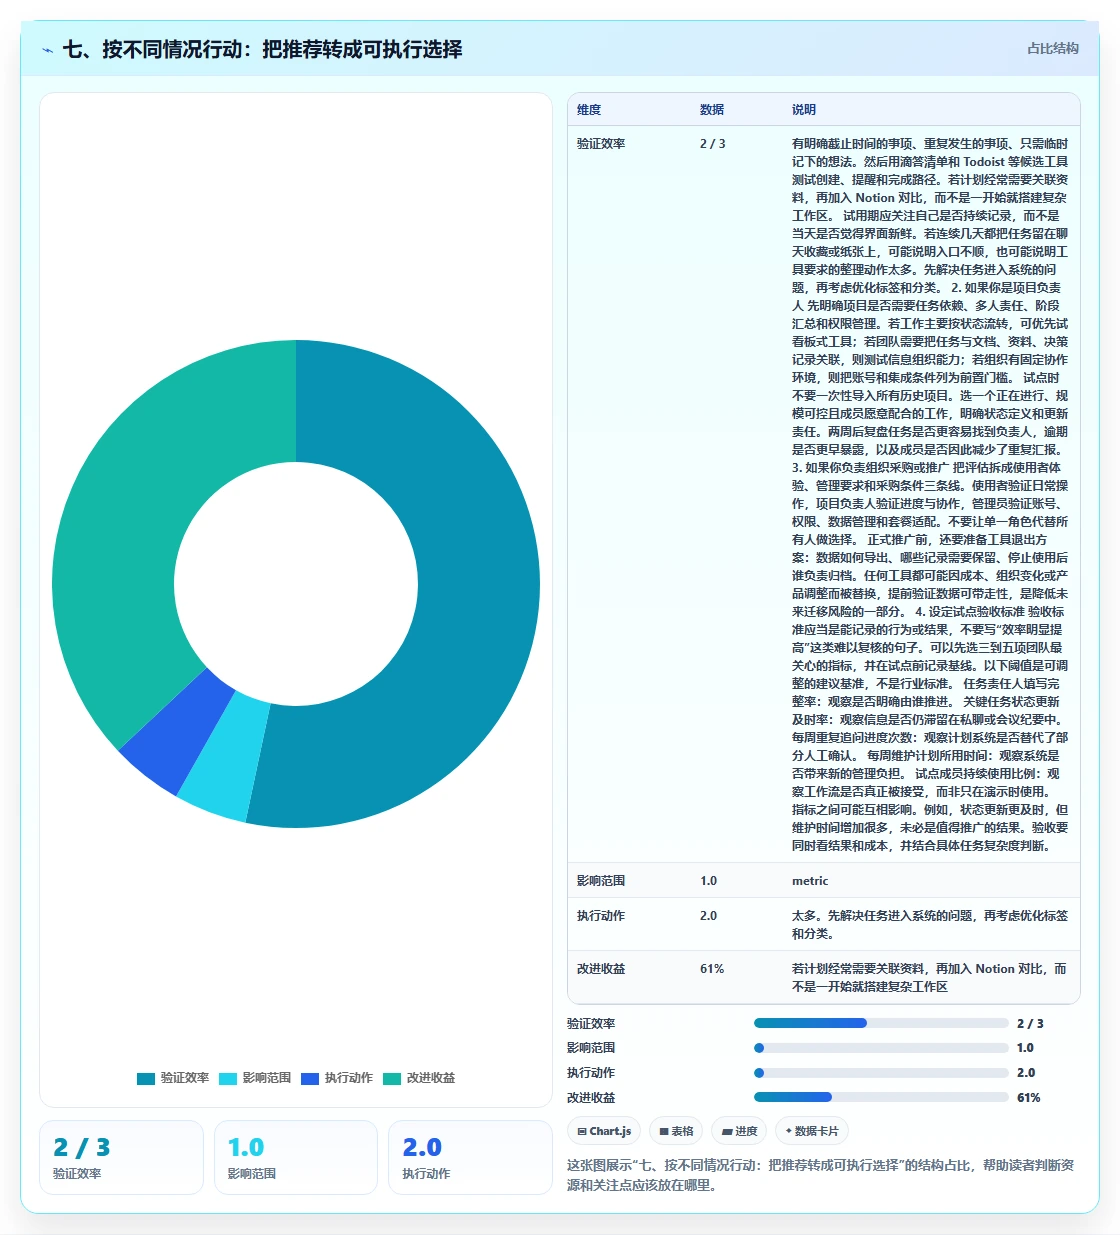Toggle the 改进收益 legend entry

point(419,1078)
